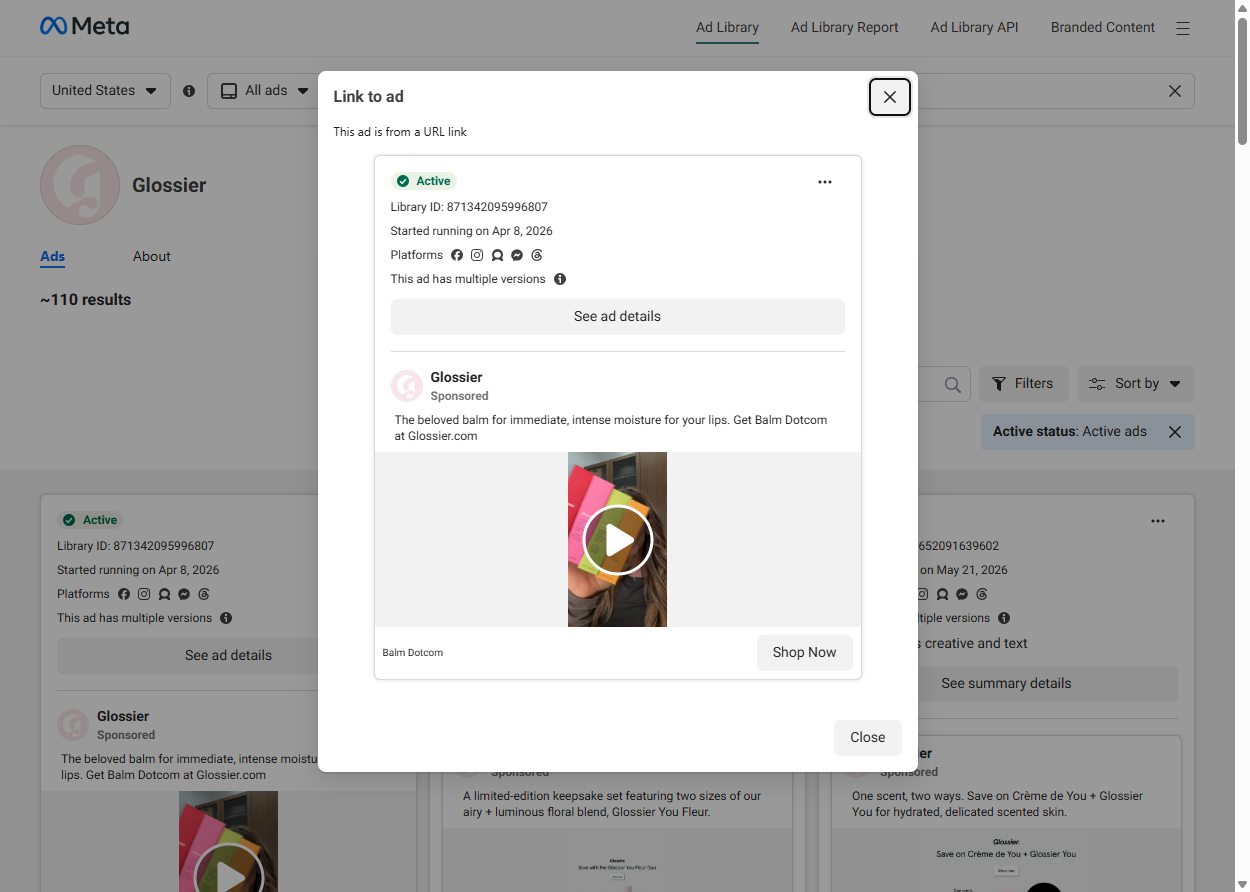Viewport: 1250px width, 892px height.
Task: Click info icon beside multiple versions in modal
Action: (560, 279)
